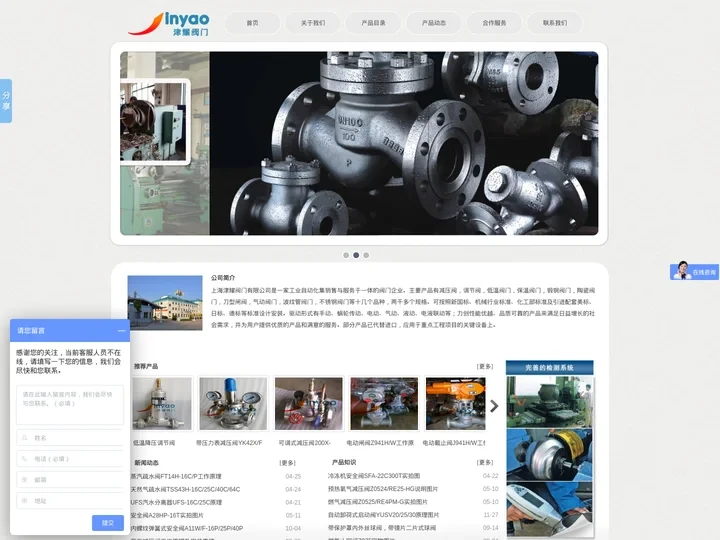Screen dimensions: 720x540
Task: Open 更多 link for 新闻动态
Action: point(287,462)
